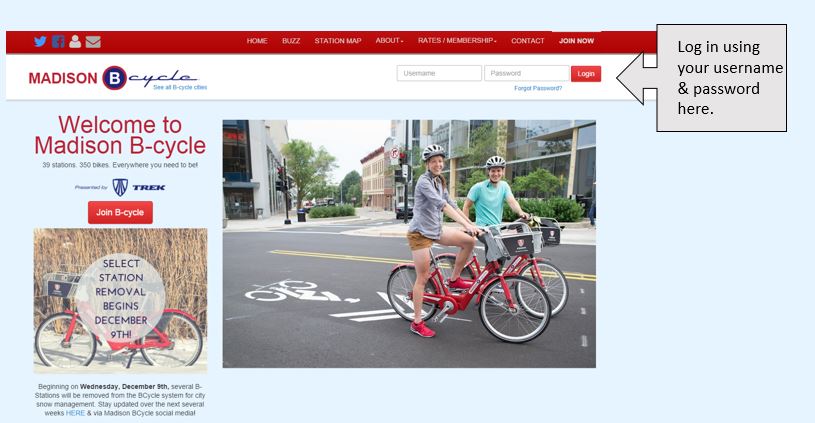Select JOIN NOW in navigation
815x423 pixels.
tap(576, 41)
